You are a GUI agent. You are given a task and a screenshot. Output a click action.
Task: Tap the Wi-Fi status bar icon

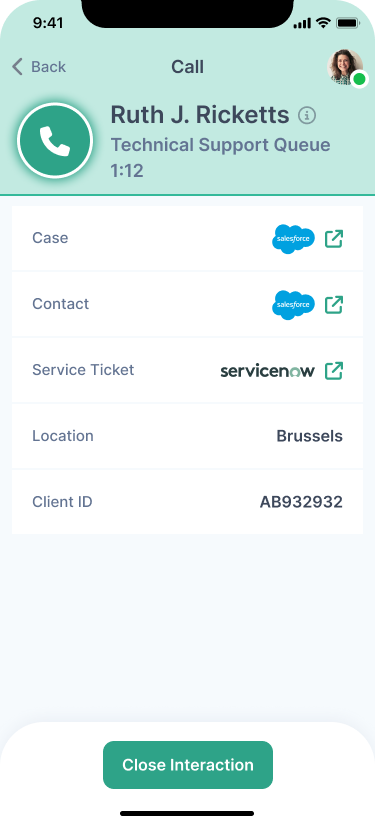[322, 23]
